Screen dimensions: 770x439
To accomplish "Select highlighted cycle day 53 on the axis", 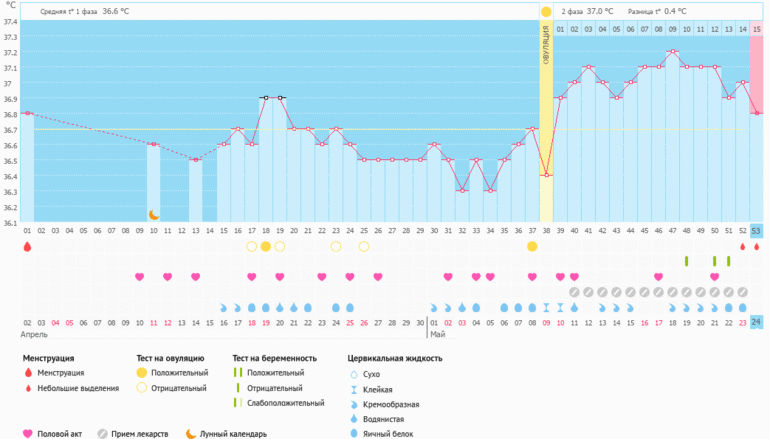I will point(757,231).
